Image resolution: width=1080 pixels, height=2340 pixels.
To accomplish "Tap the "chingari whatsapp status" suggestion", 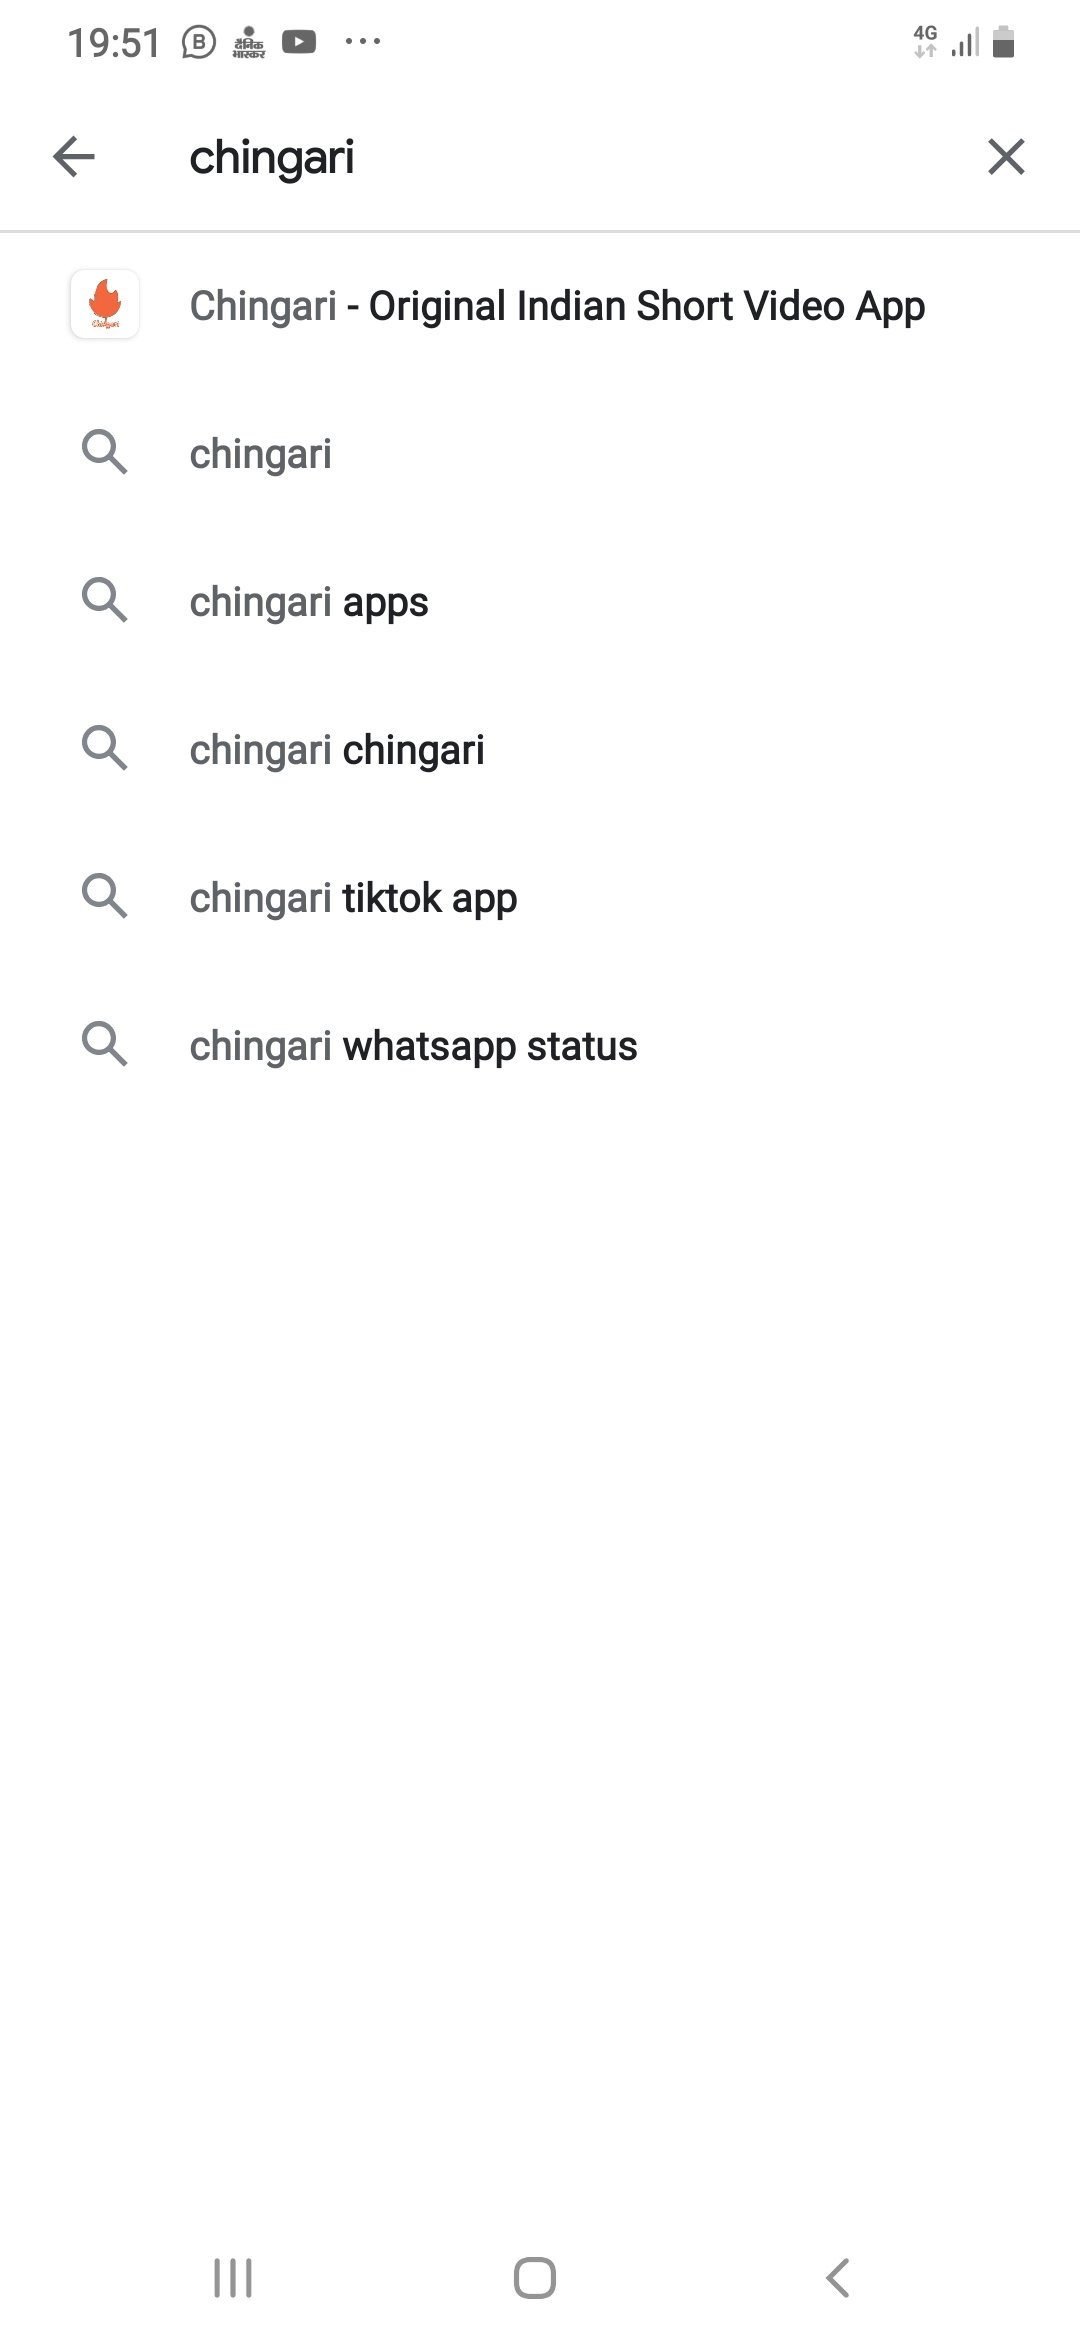I will [413, 1046].
